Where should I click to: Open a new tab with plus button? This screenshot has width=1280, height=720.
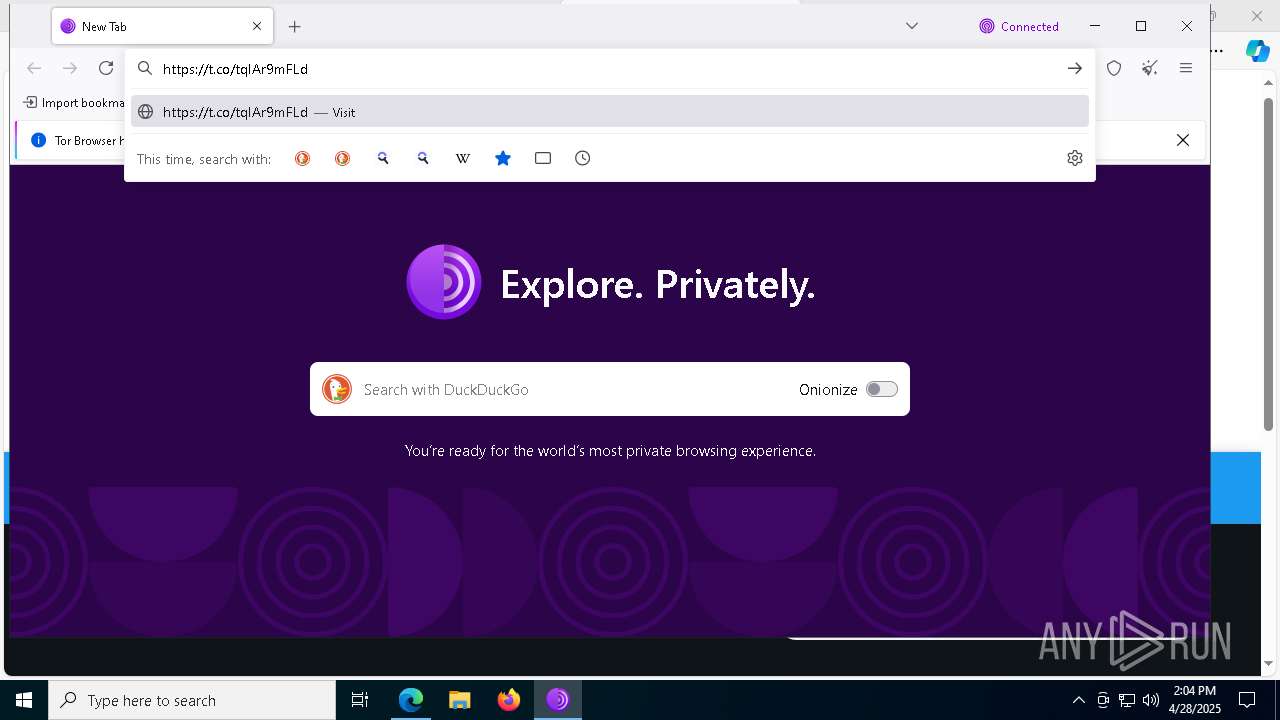pyautogui.click(x=294, y=27)
